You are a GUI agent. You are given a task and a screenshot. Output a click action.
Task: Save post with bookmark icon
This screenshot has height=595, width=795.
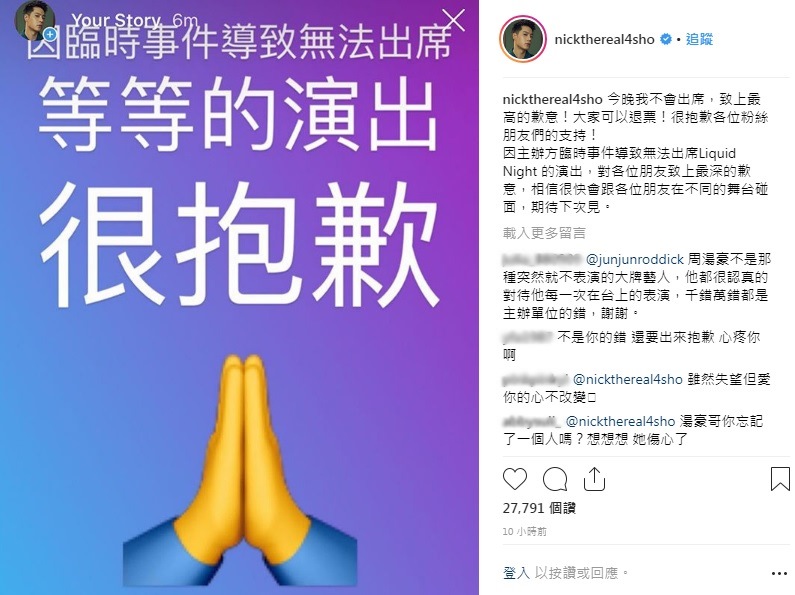coord(780,479)
